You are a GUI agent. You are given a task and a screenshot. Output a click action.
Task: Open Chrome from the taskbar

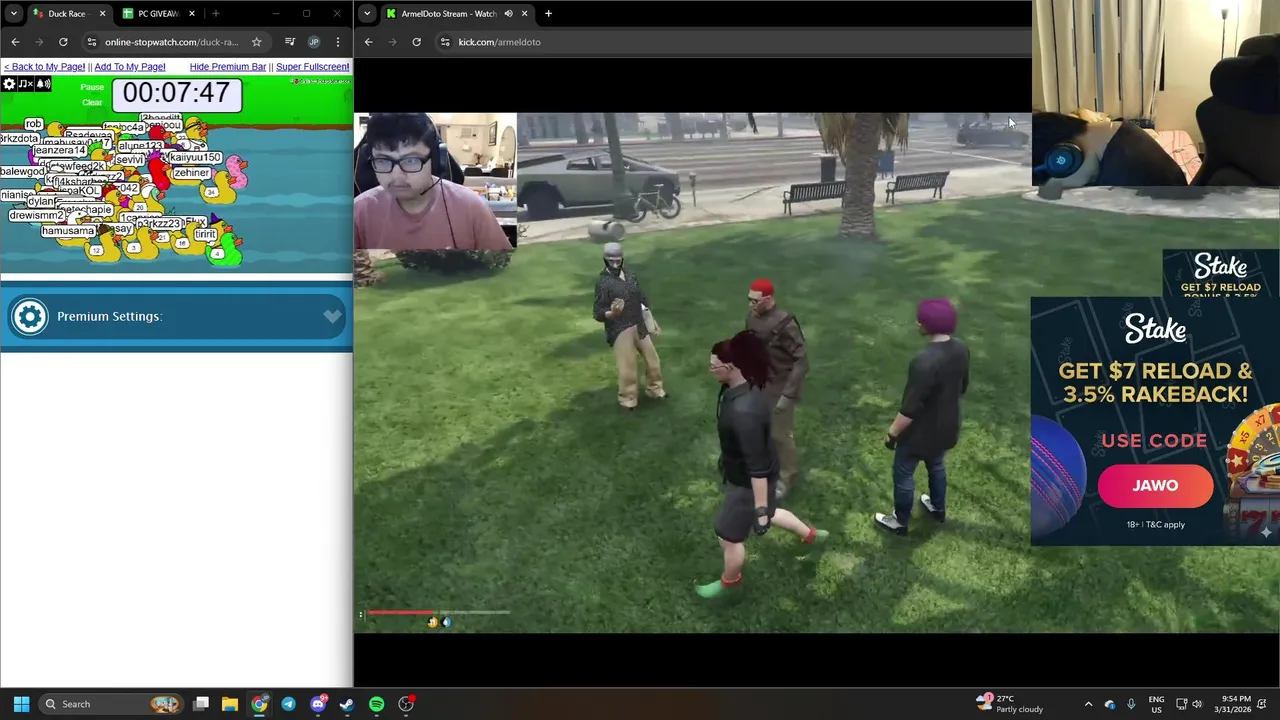click(259, 704)
